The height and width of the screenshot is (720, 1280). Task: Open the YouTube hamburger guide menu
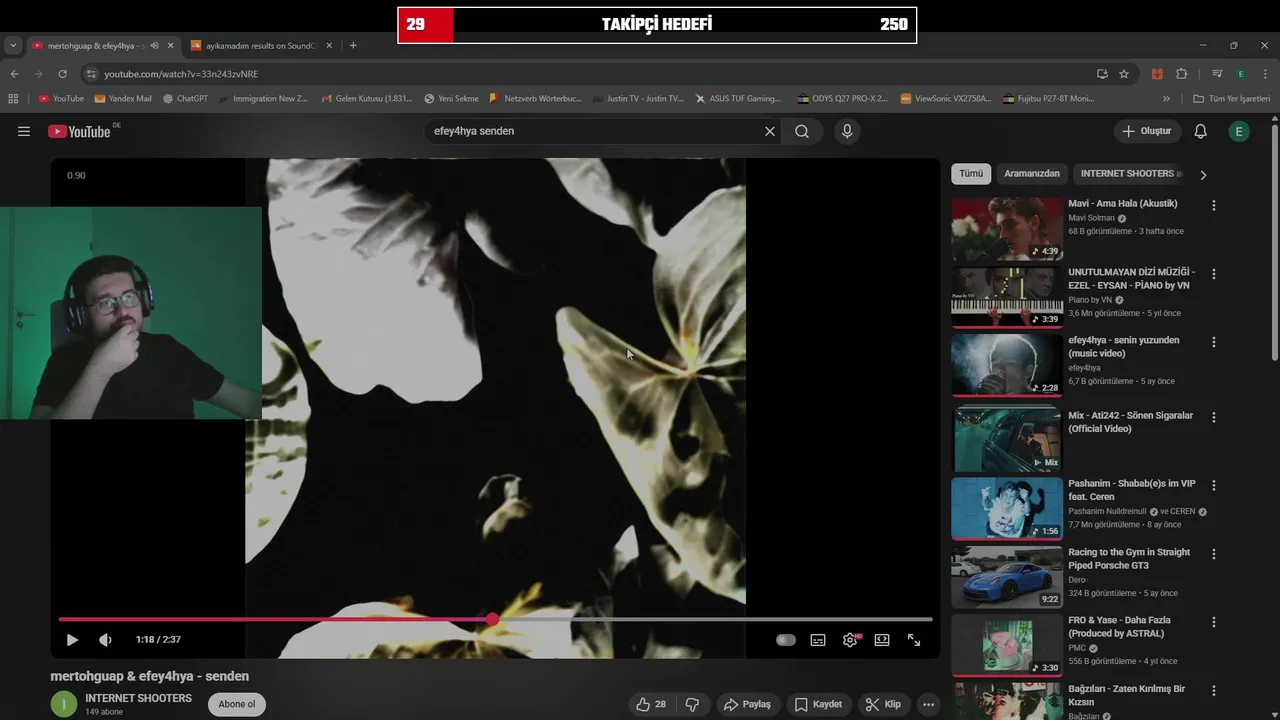pos(24,131)
